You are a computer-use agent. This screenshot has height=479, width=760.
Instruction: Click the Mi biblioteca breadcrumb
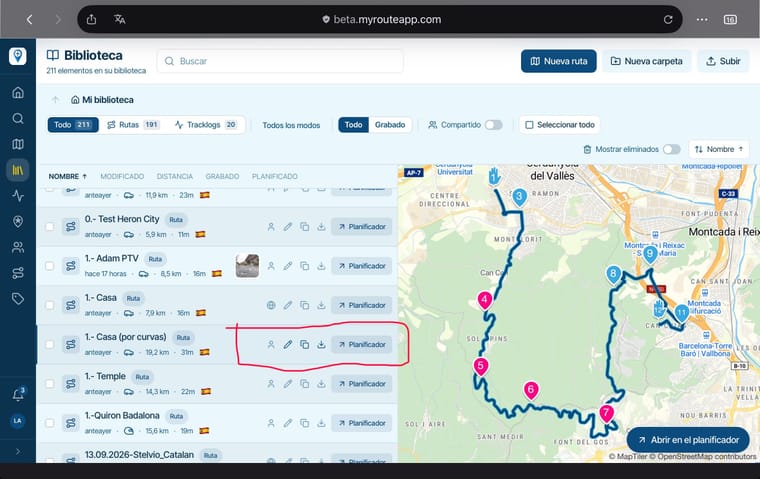click(x=102, y=100)
